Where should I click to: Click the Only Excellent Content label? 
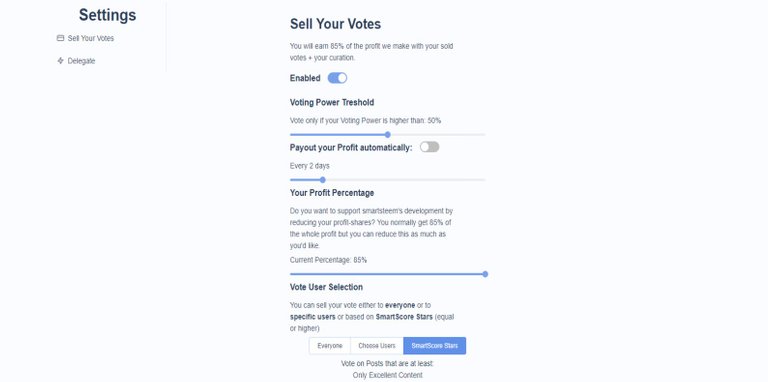tap(387, 375)
